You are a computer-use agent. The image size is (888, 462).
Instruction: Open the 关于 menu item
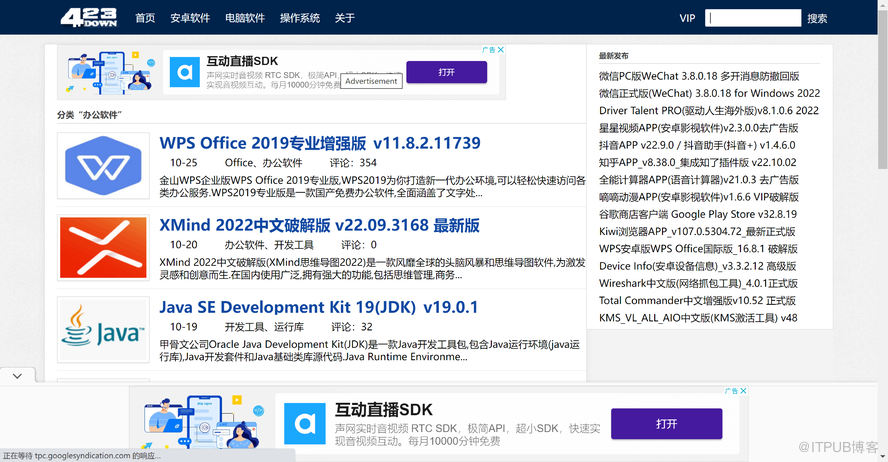(x=344, y=18)
